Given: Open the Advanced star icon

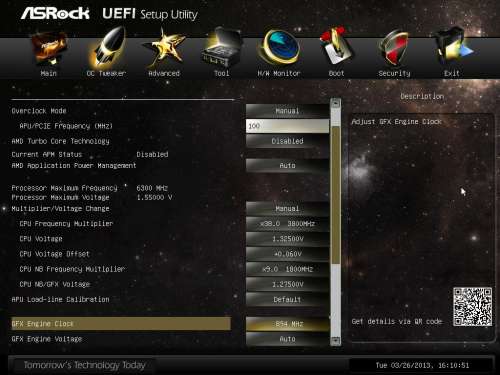Looking at the screenshot, I should (164, 48).
